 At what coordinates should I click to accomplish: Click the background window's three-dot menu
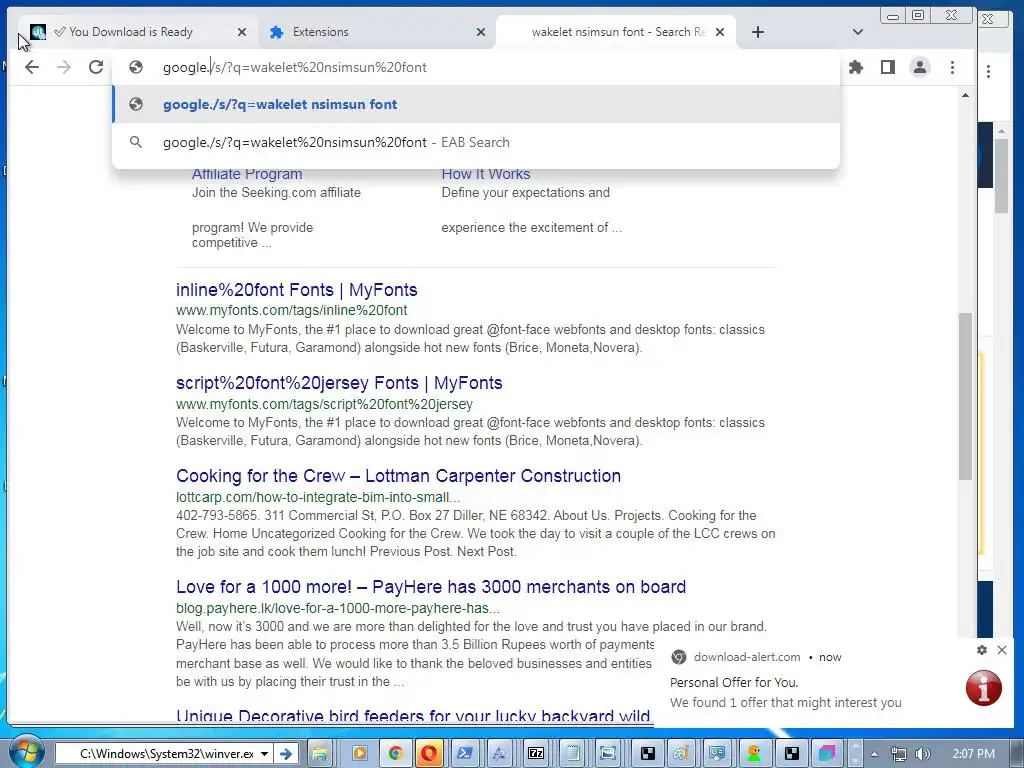[x=988, y=71]
